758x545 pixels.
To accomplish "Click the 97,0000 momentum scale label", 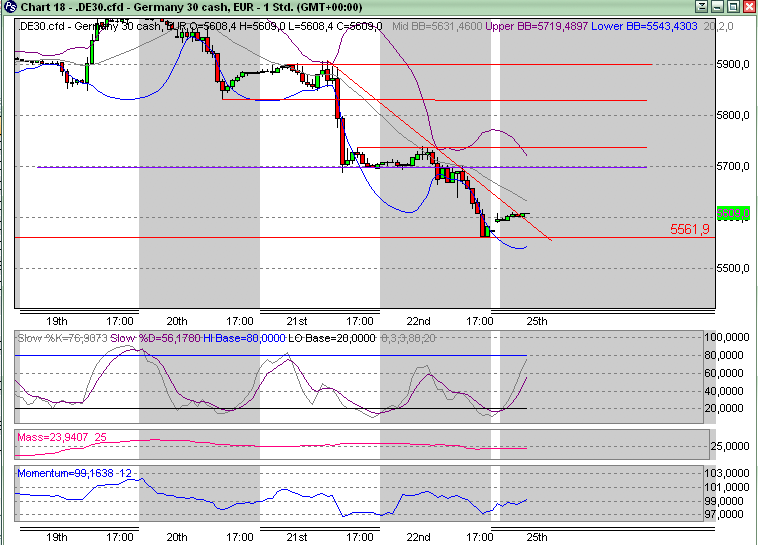I will pyautogui.click(x=724, y=515).
